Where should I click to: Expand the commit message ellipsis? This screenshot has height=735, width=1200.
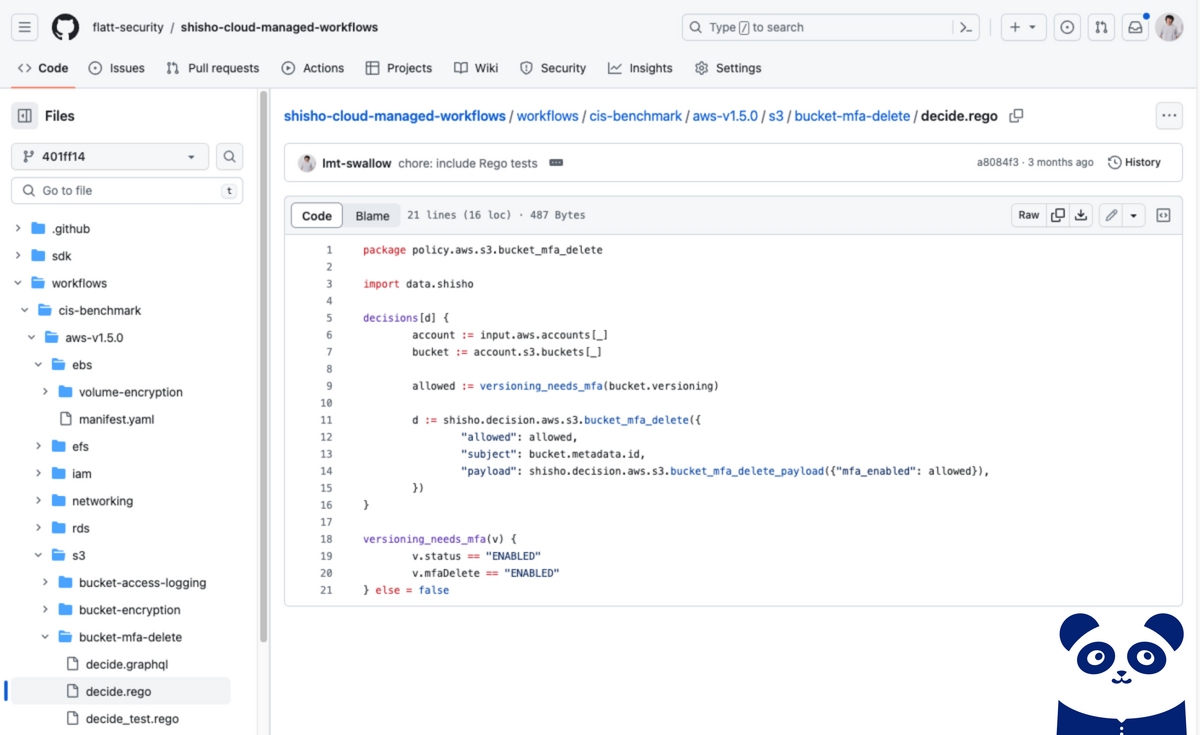[557, 163]
